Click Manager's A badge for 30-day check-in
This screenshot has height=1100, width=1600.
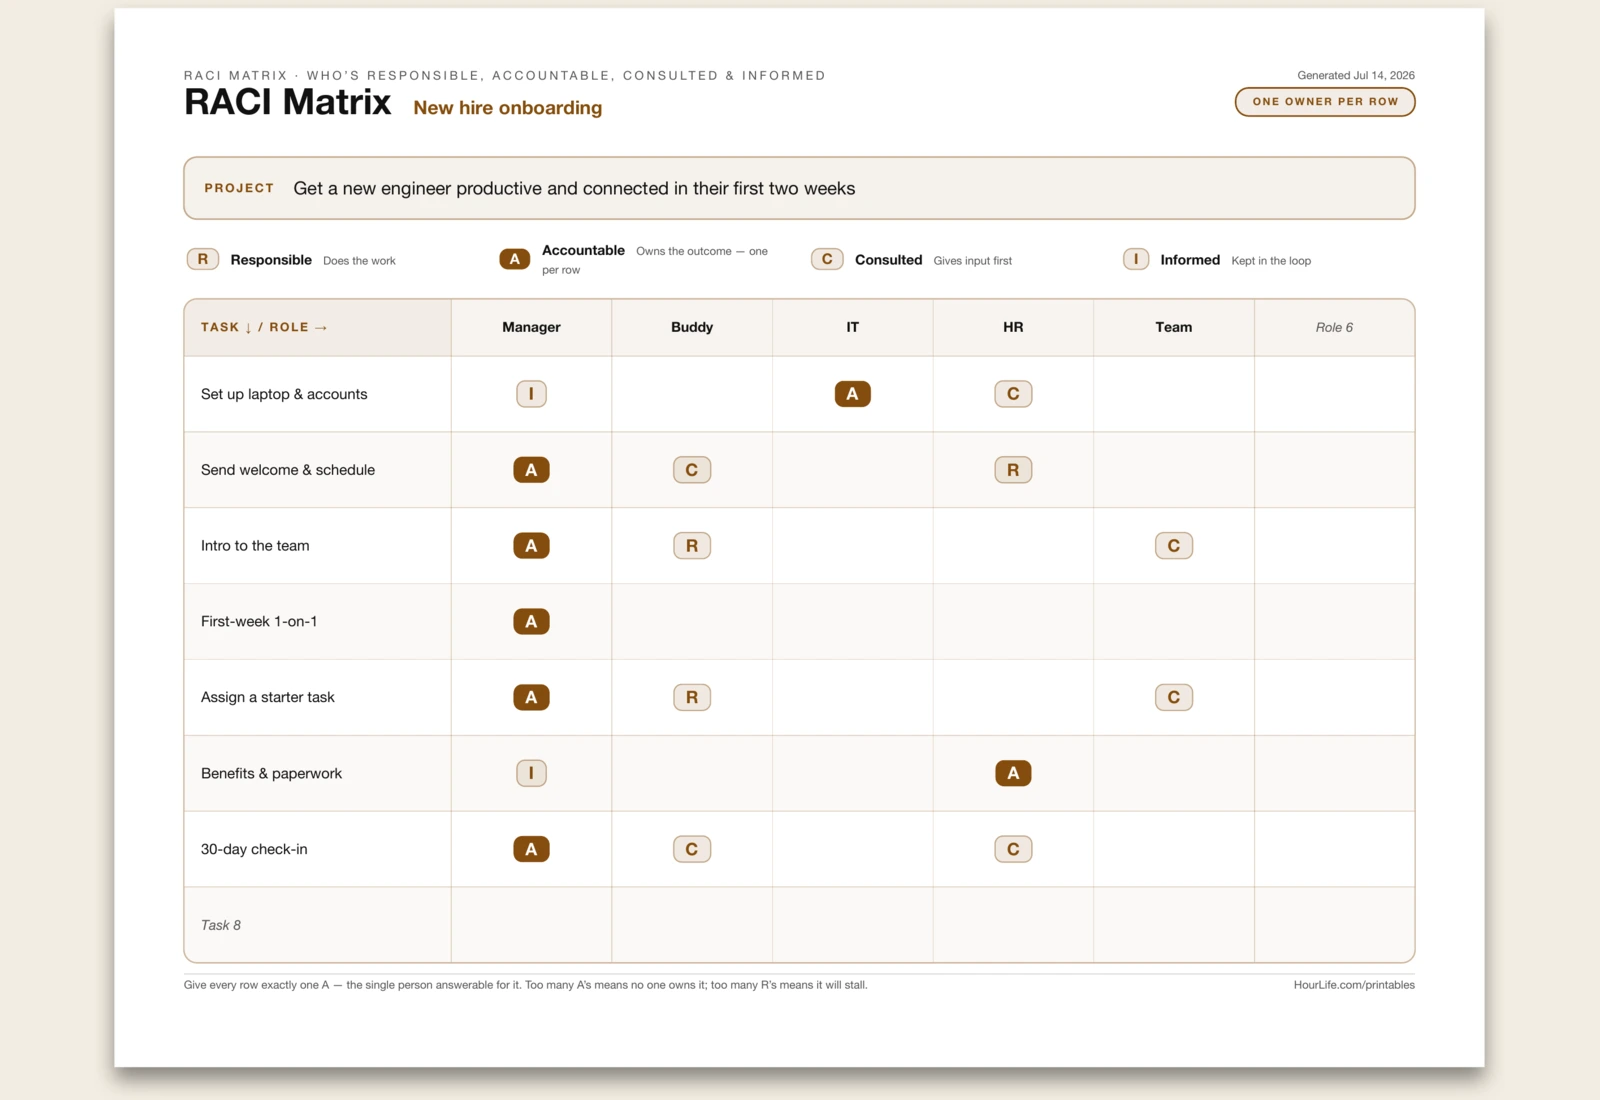[x=531, y=849]
